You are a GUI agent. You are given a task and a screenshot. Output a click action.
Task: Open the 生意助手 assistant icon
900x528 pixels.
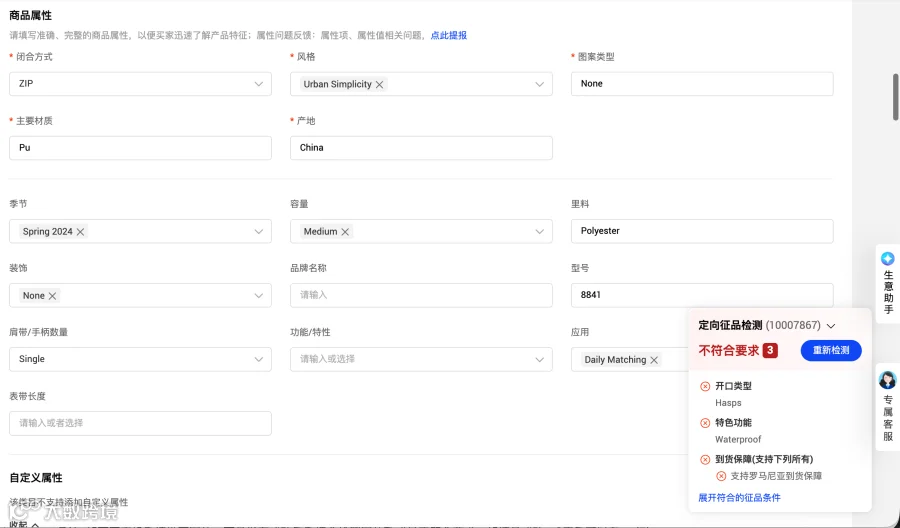click(887, 259)
